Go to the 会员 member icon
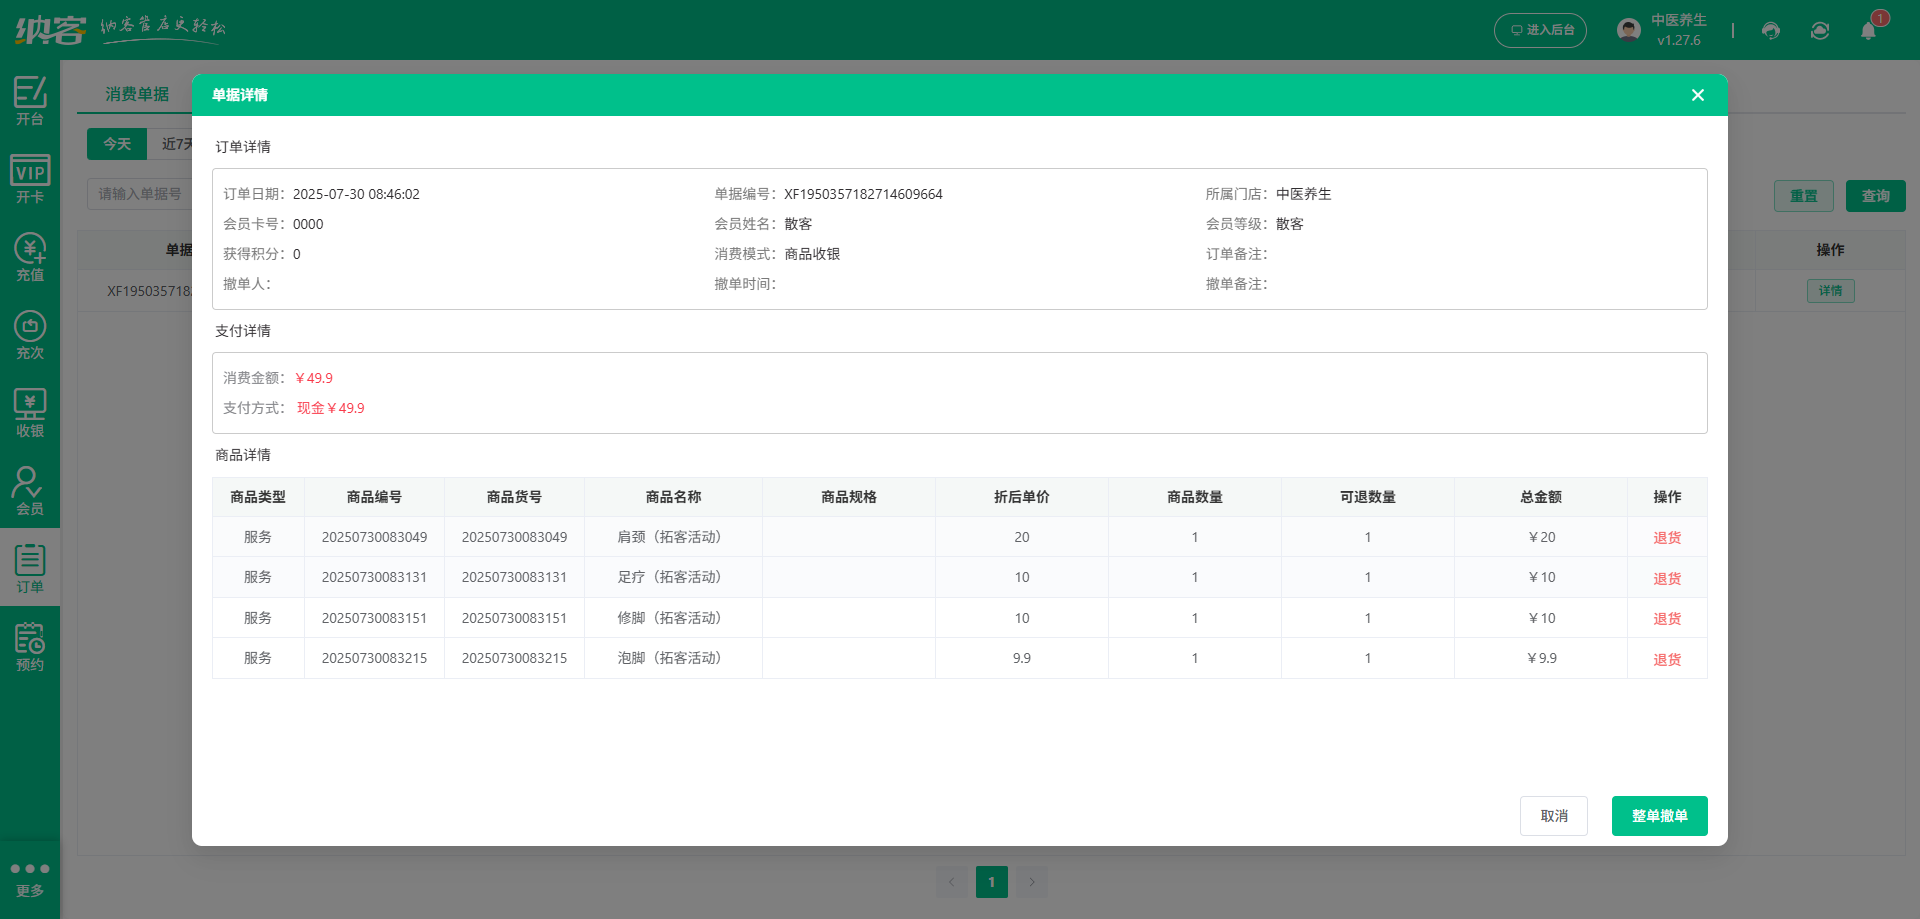The height and width of the screenshot is (919, 1920). click(x=30, y=491)
